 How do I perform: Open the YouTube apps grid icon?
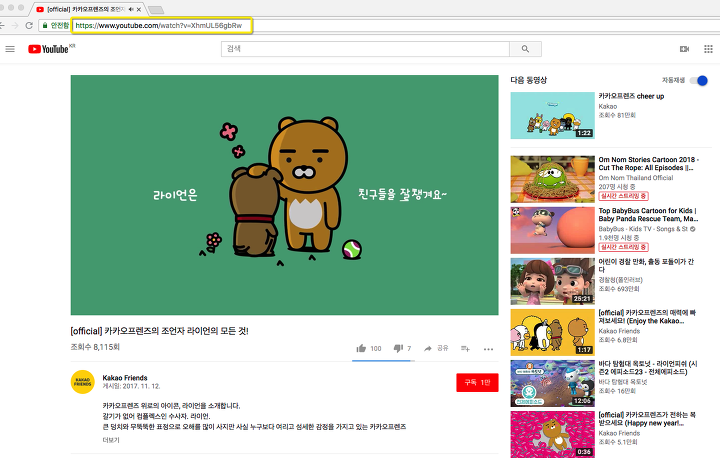coord(709,49)
